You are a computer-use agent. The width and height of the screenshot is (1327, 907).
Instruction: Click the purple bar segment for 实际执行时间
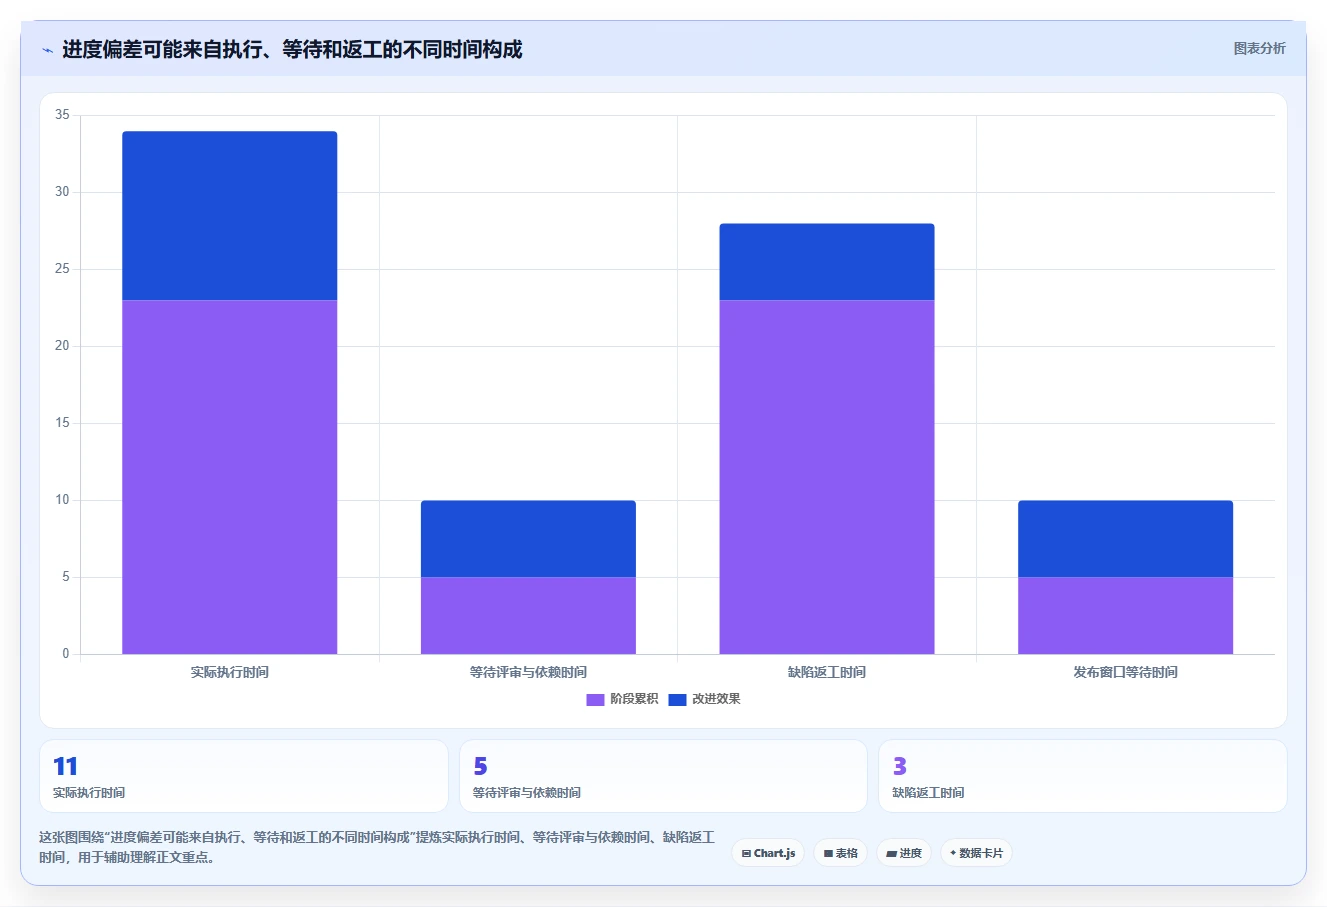point(230,477)
